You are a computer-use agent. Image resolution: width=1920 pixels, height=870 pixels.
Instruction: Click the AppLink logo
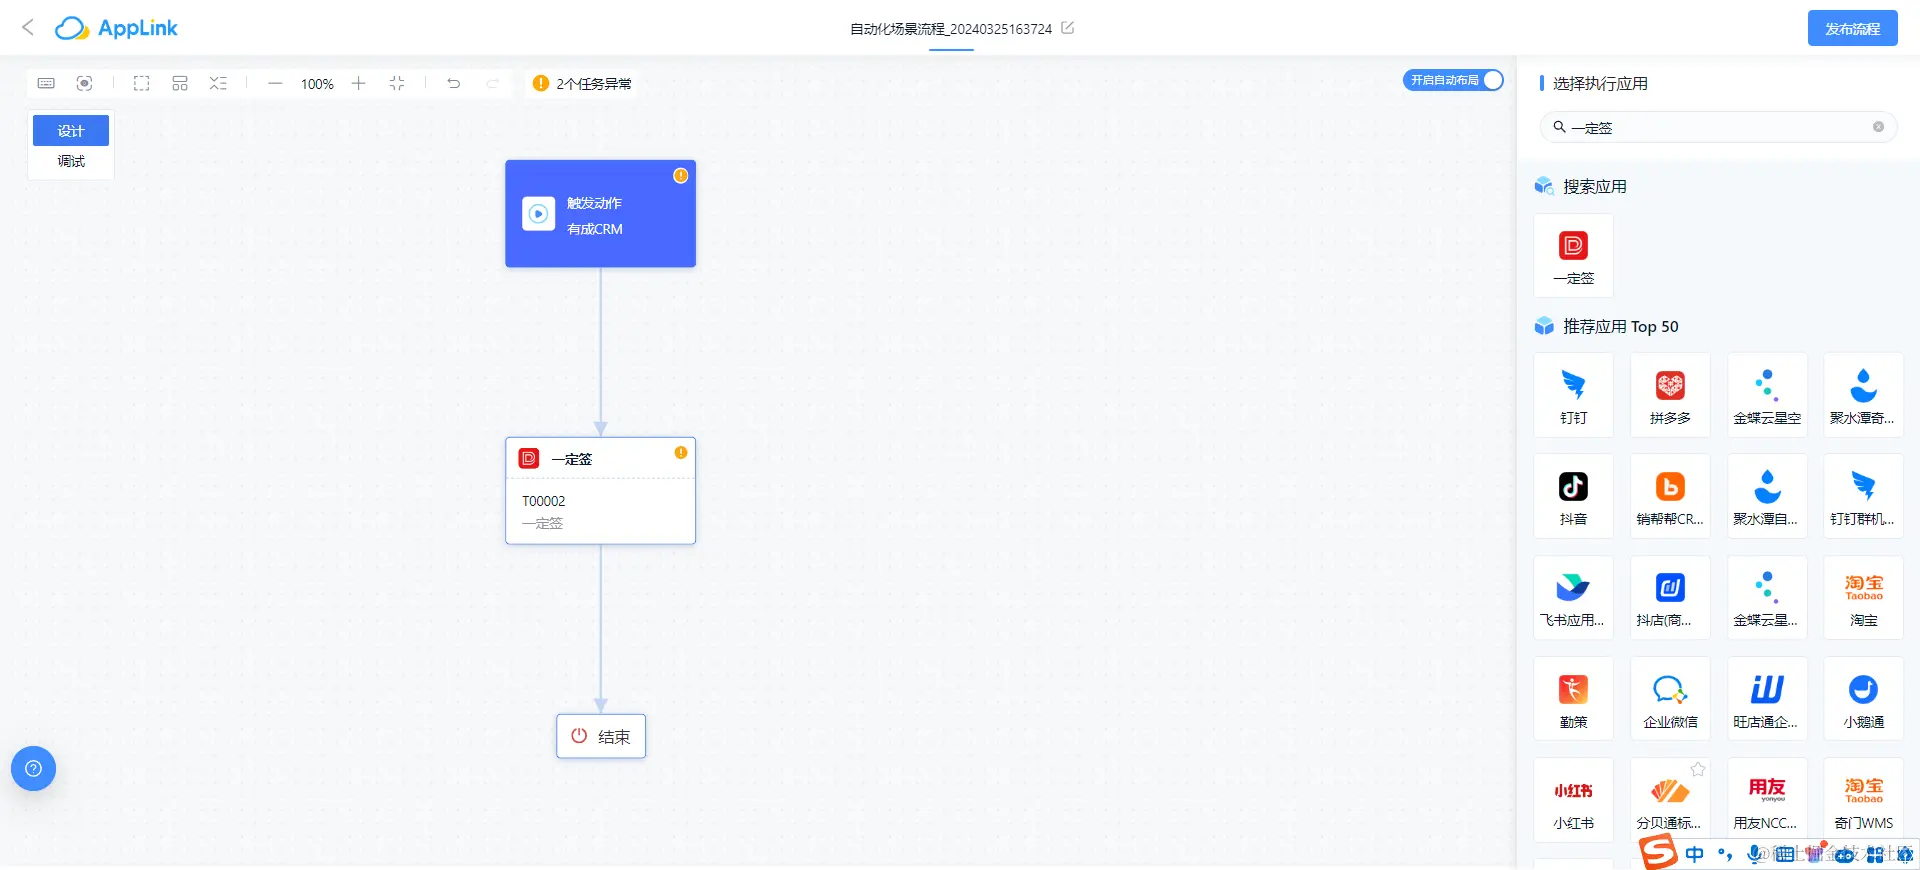tap(116, 28)
